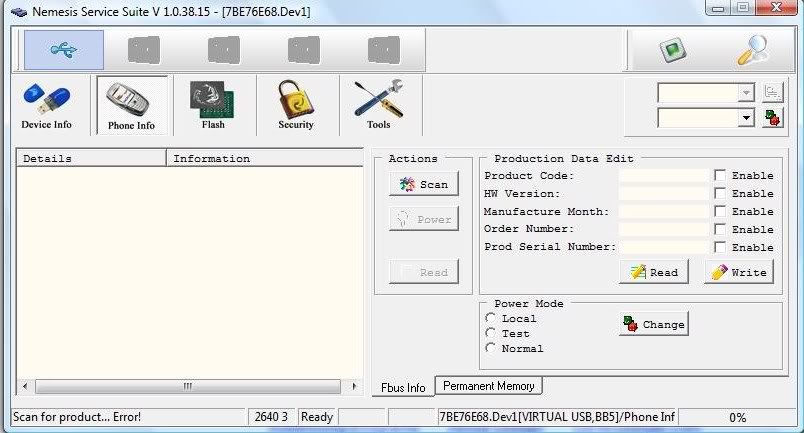The image size is (804, 433).
Task: Select the USB connection icon
Action: pos(63,49)
